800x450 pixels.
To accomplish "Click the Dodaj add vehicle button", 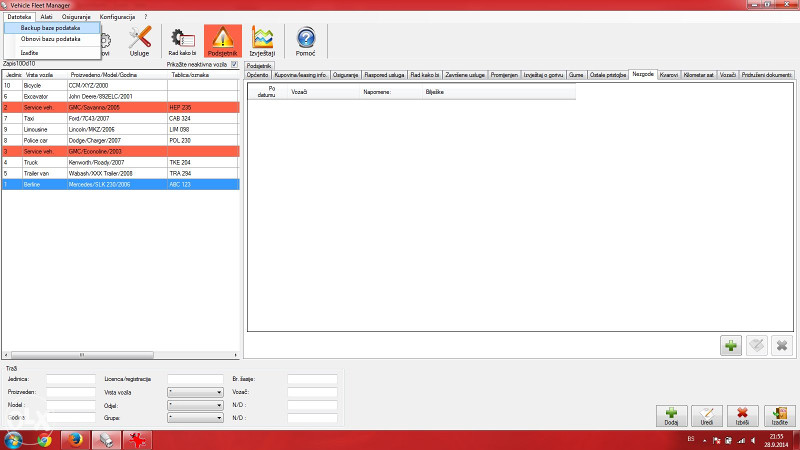I will pos(671,416).
